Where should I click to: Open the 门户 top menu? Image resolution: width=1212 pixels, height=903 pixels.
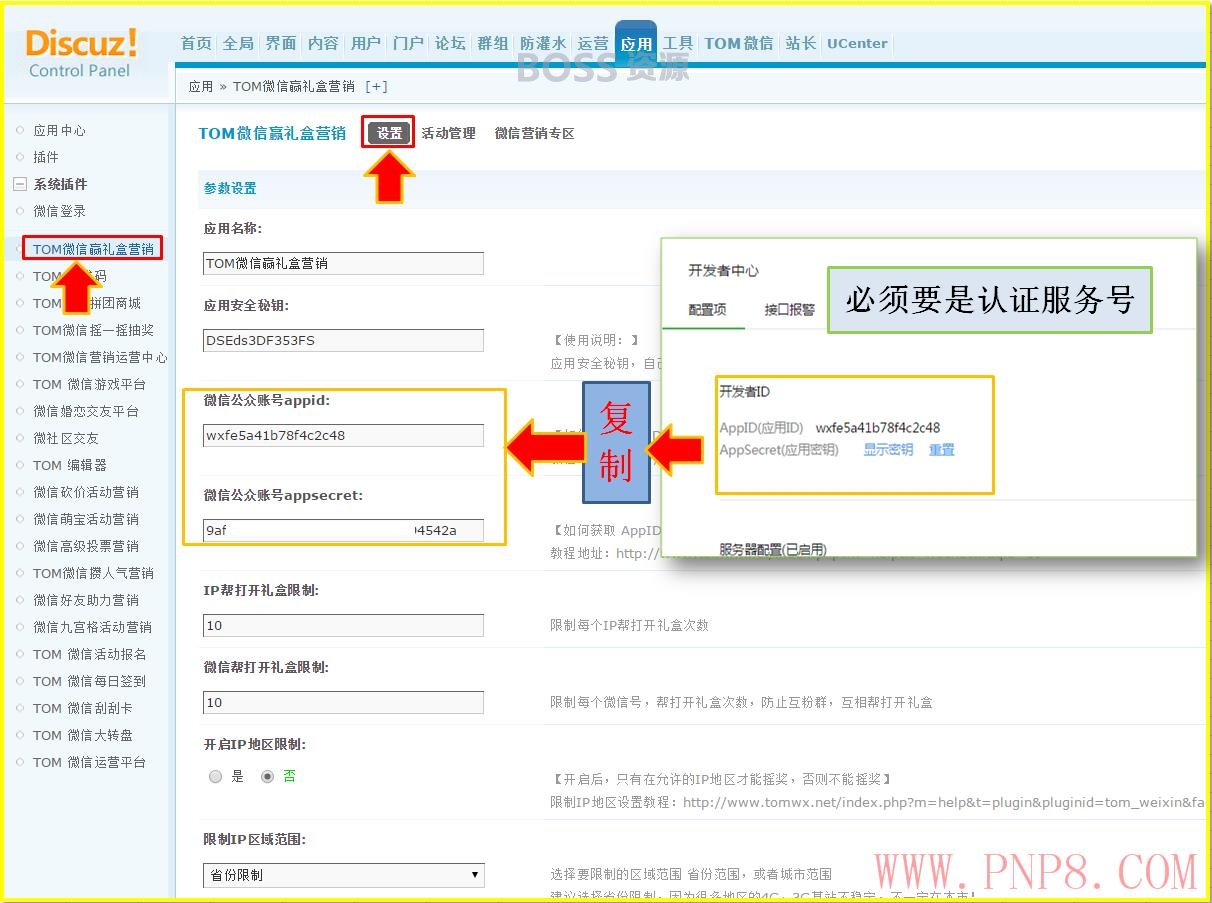[408, 43]
